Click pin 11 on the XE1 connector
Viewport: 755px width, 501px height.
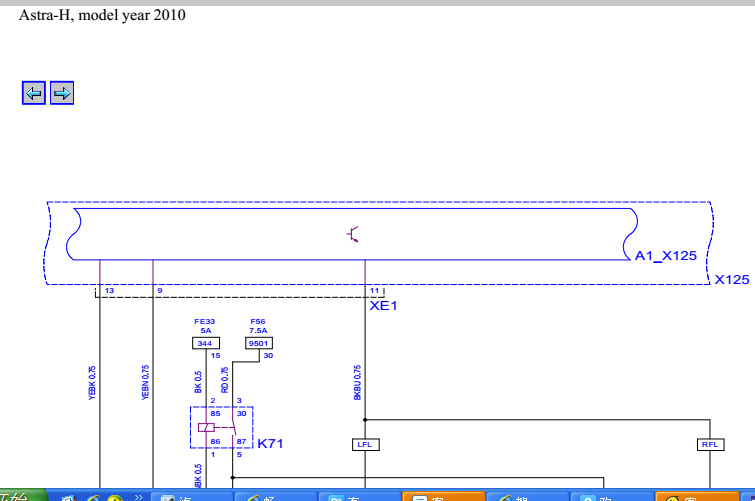(x=375, y=290)
